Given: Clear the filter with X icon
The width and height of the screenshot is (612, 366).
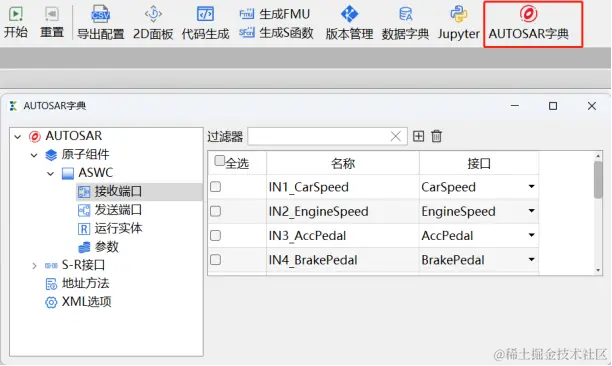Looking at the screenshot, I should click(395, 136).
